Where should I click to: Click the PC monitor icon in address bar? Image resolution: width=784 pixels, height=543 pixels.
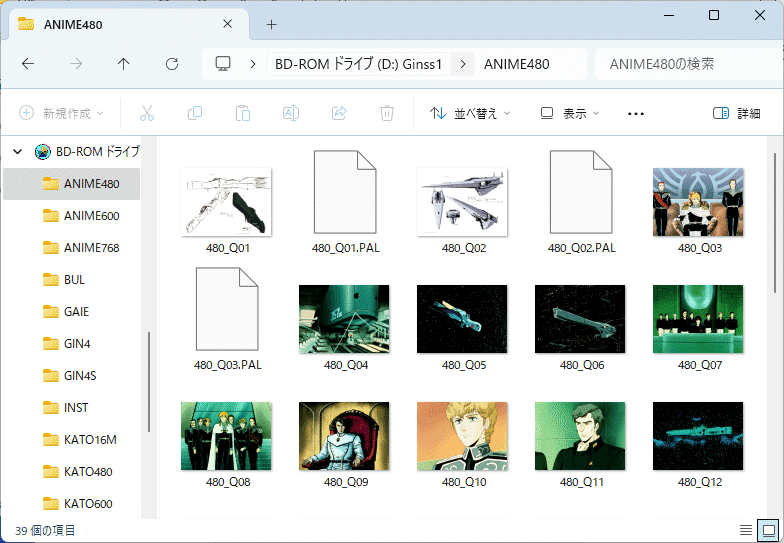click(x=223, y=64)
